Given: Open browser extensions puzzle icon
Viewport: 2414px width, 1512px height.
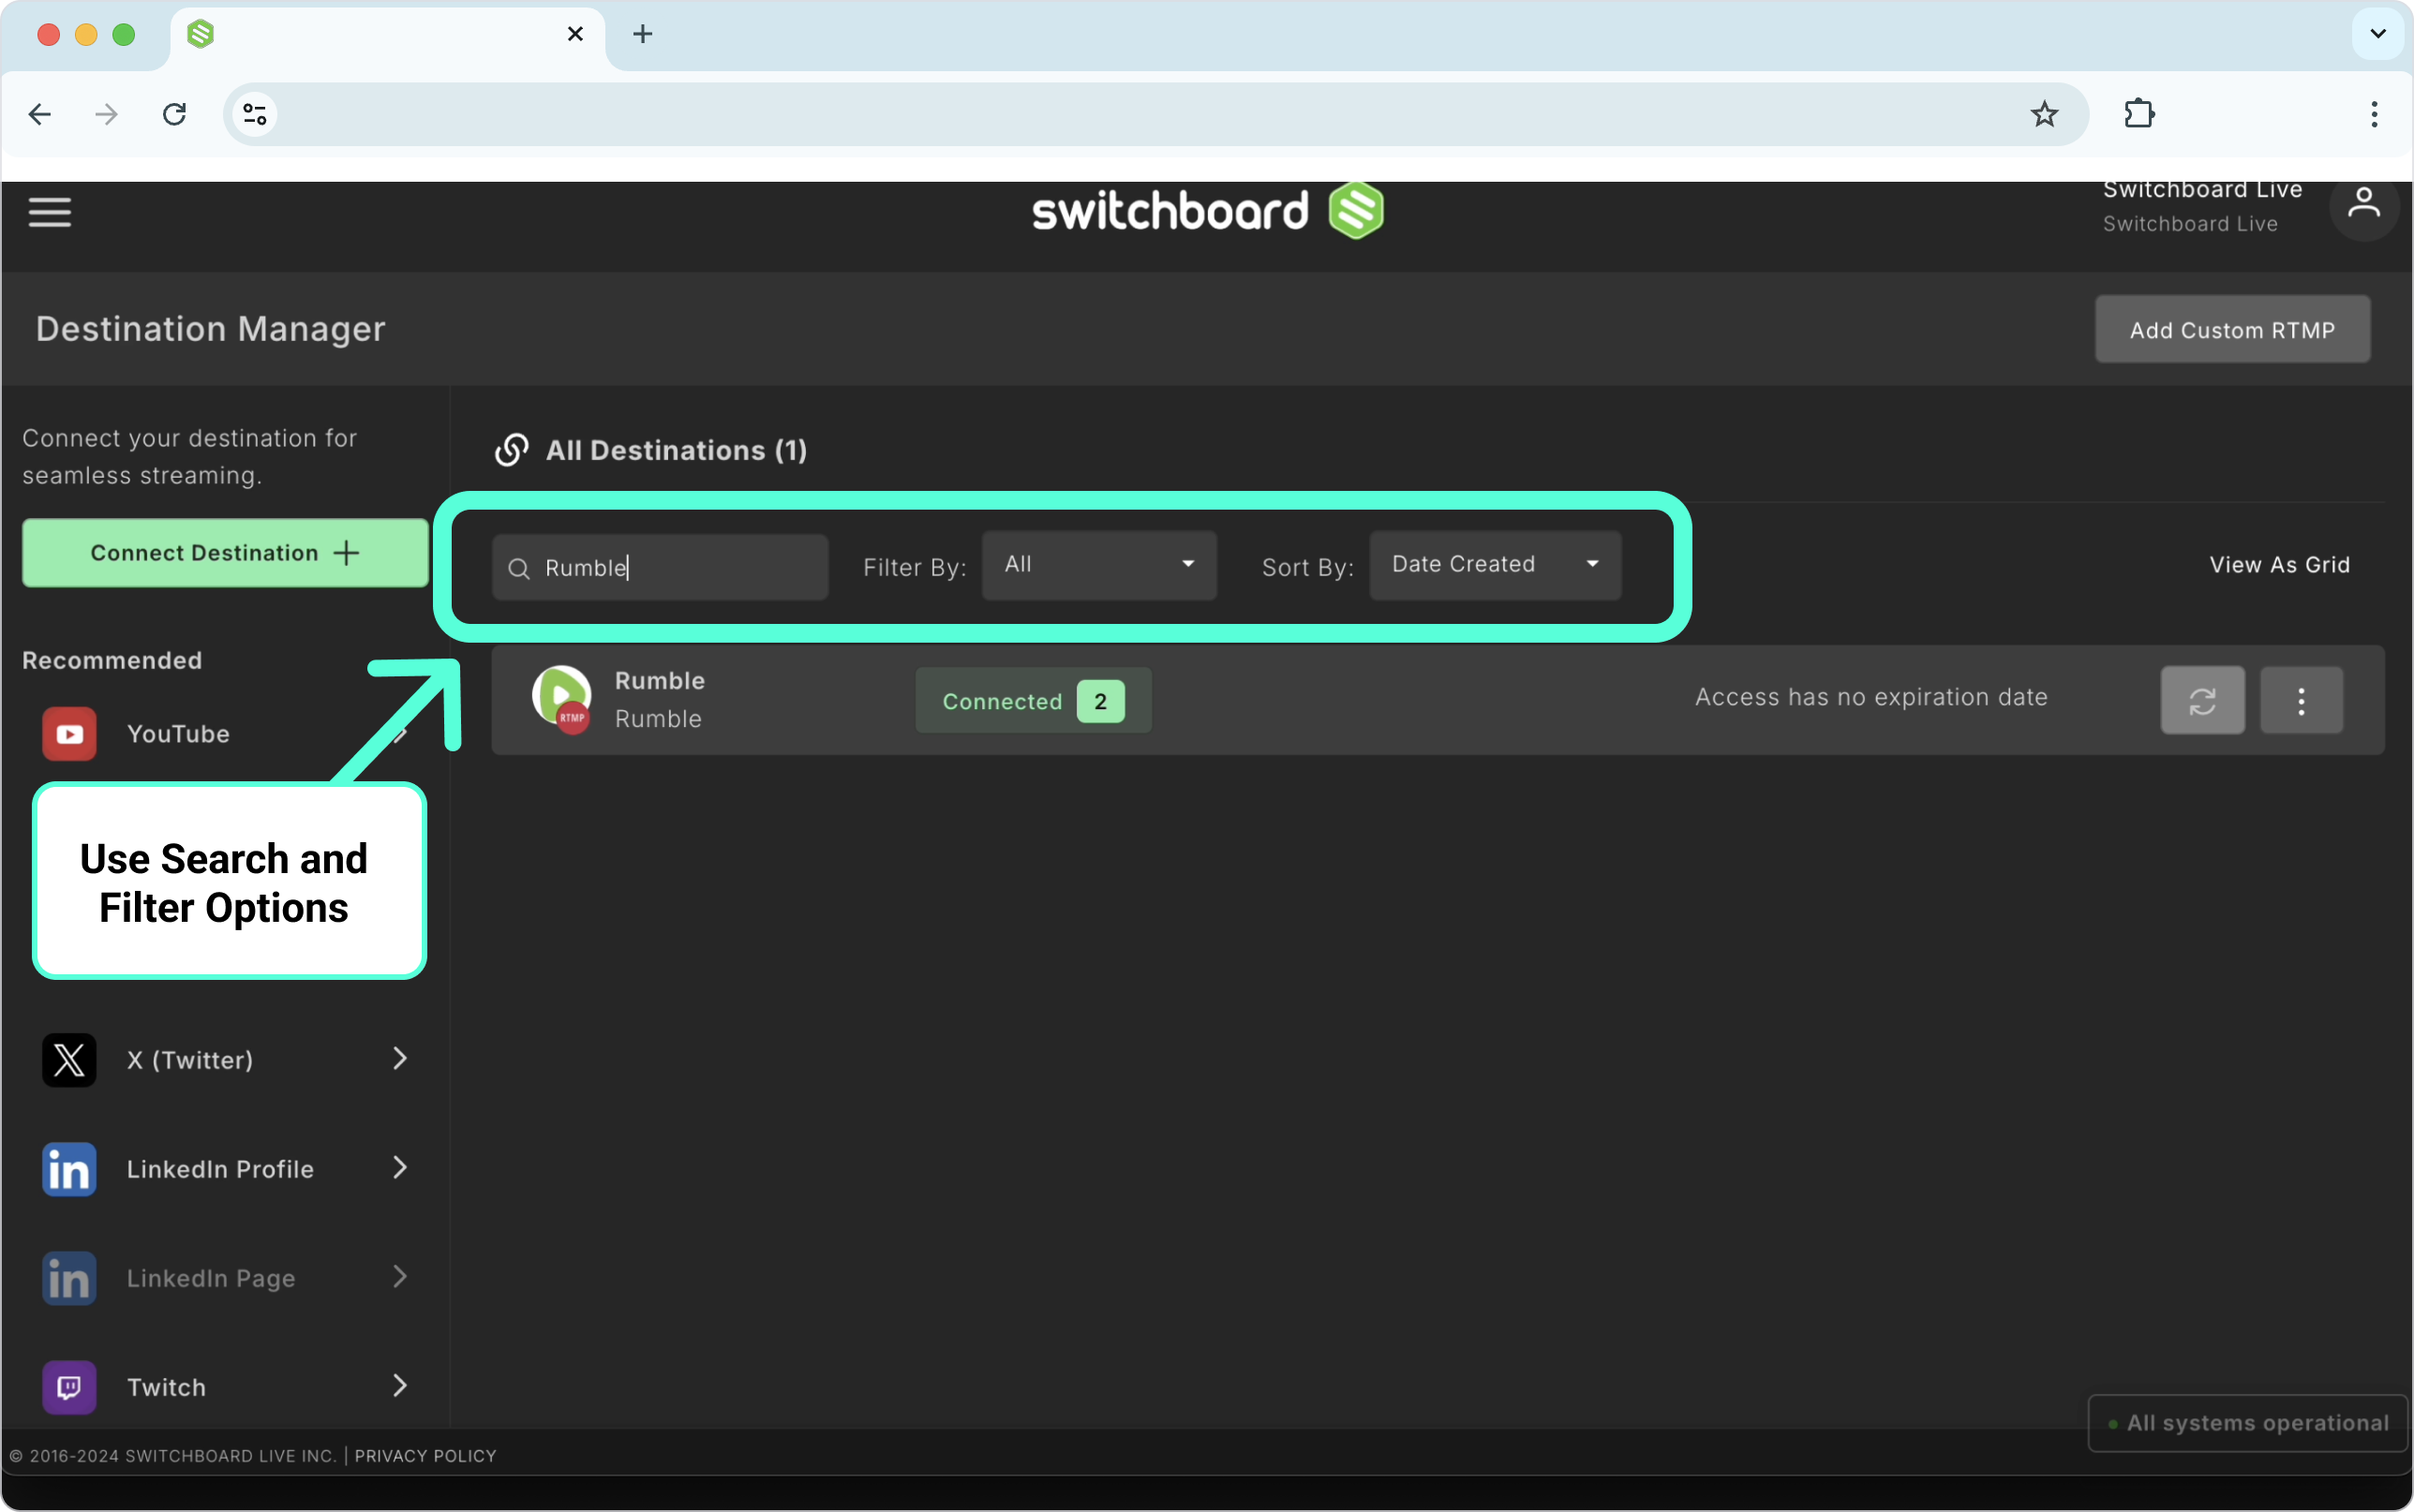Looking at the screenshot, I should pyautogui.click(x=2139, y=114).
